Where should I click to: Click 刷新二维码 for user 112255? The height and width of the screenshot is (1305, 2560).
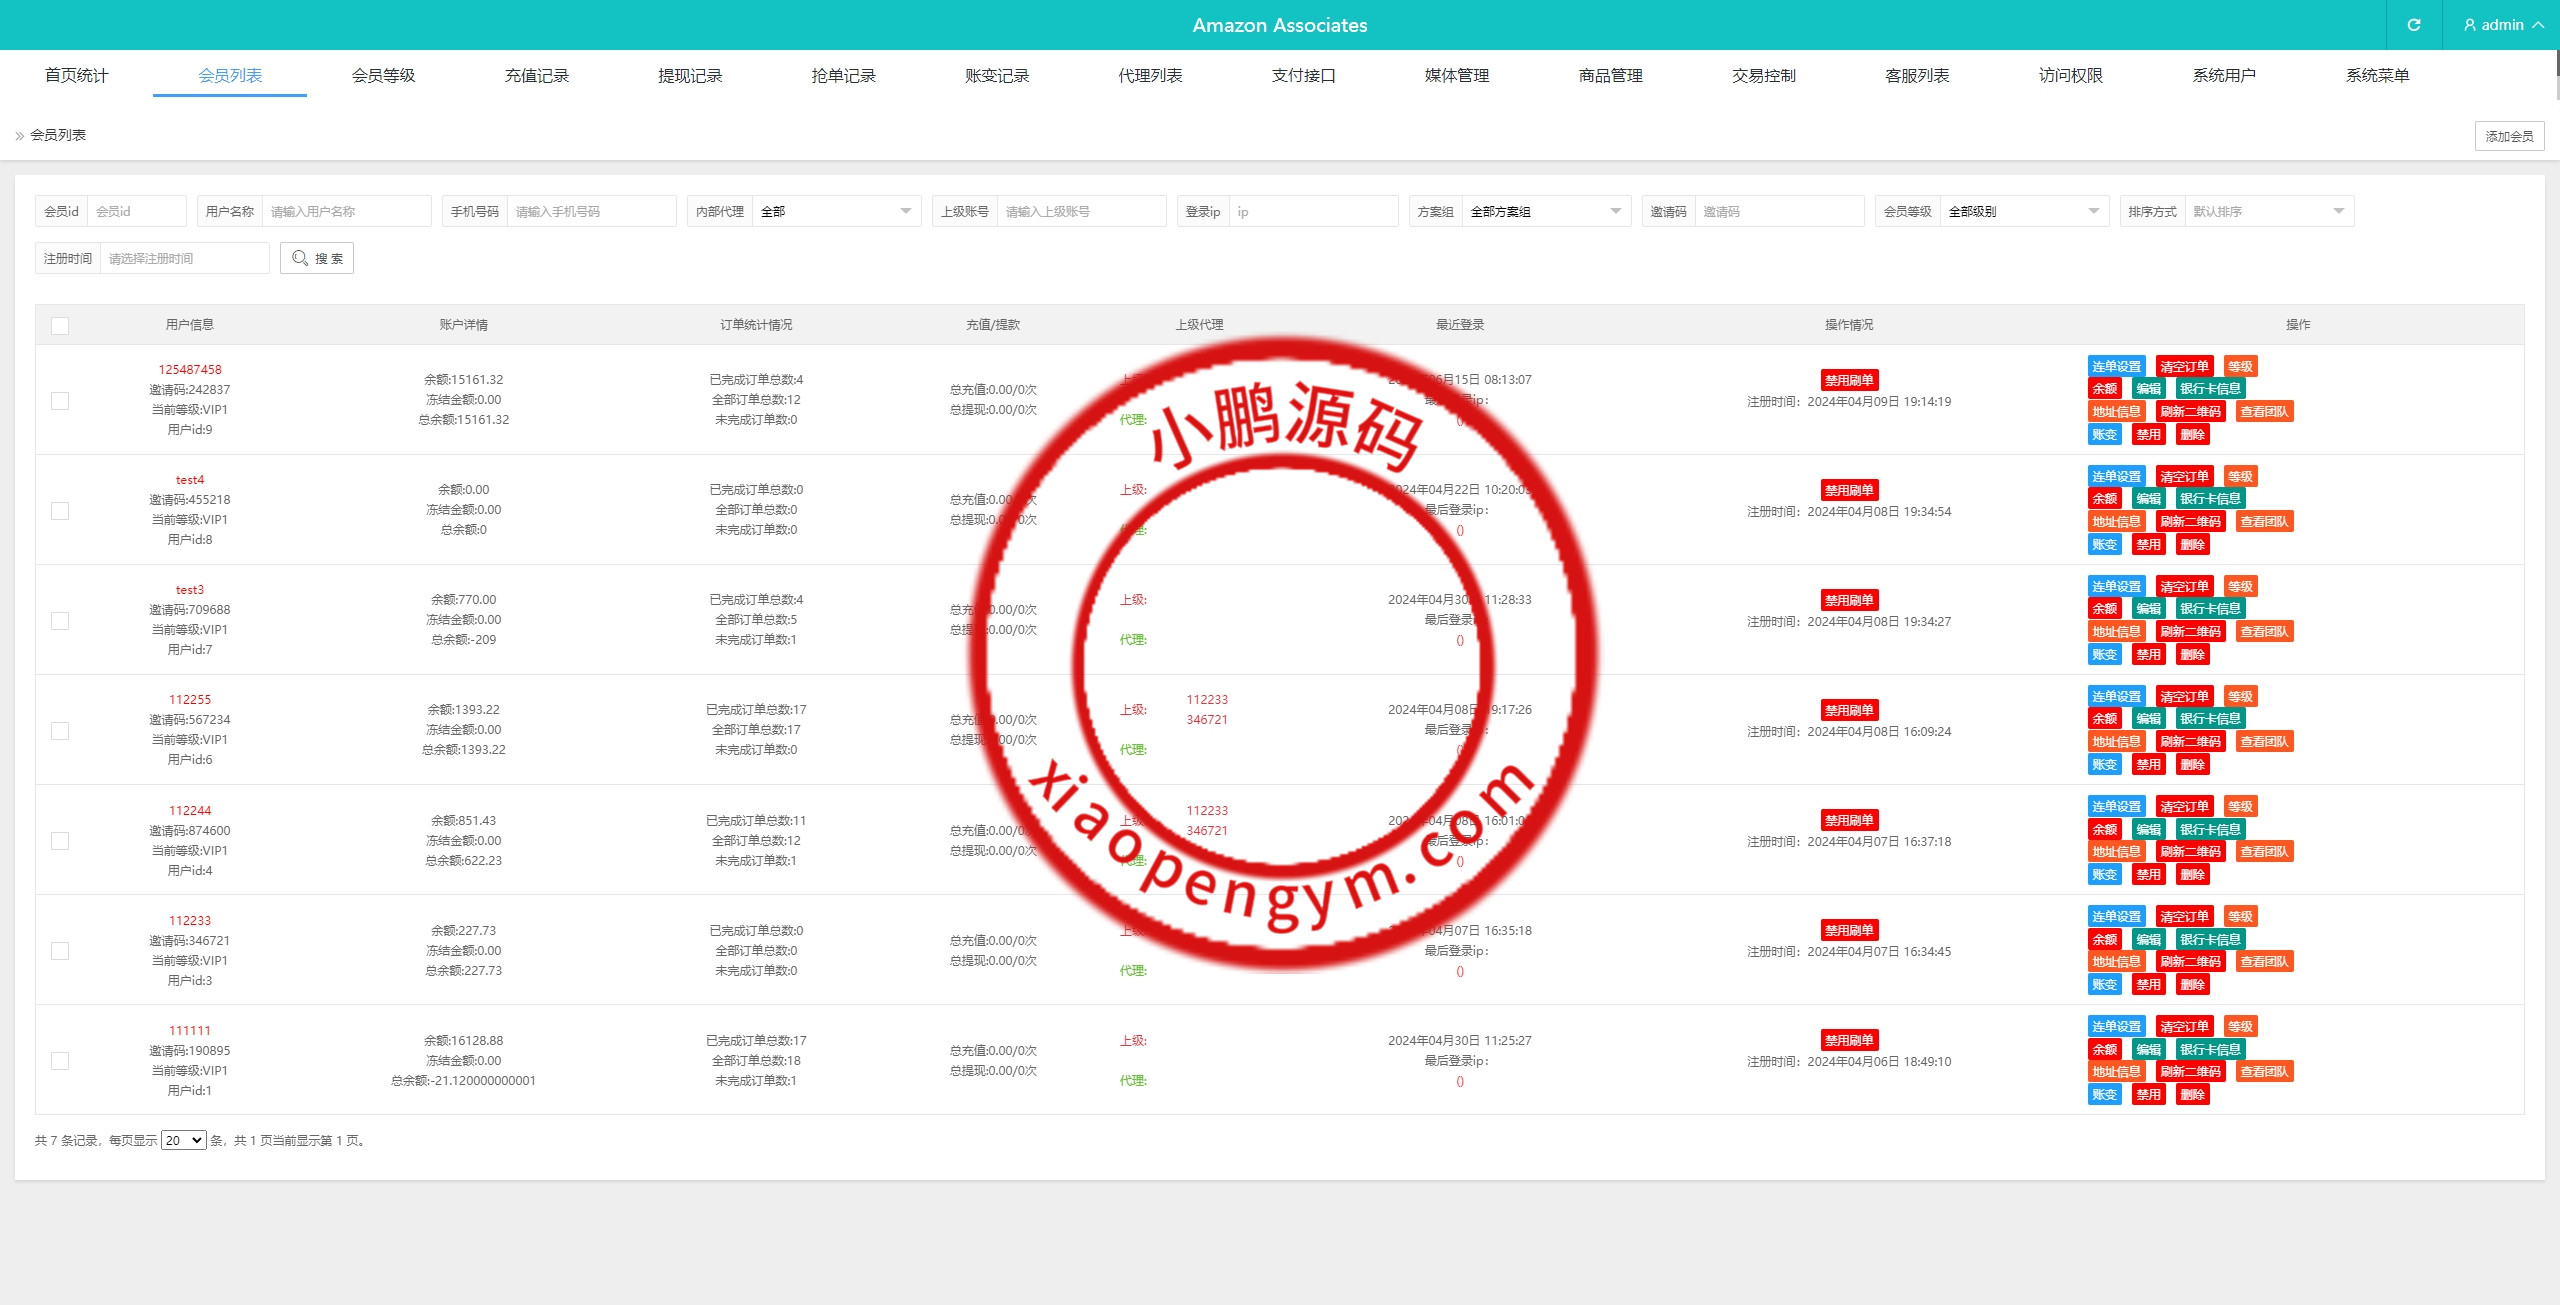tap(2190, 741)
